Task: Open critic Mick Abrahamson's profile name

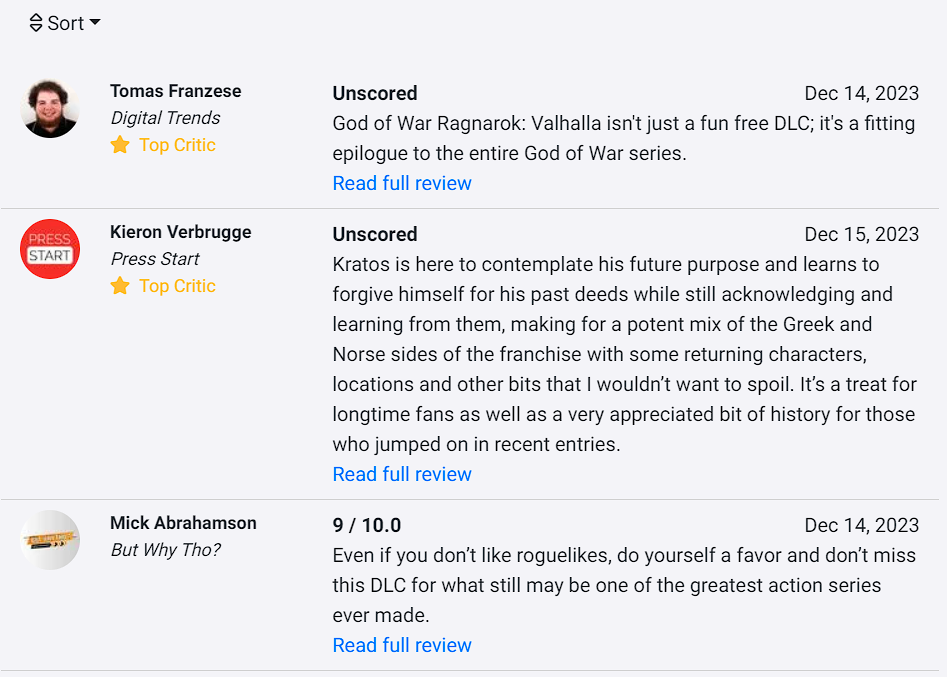Action: tap(183, 523)
